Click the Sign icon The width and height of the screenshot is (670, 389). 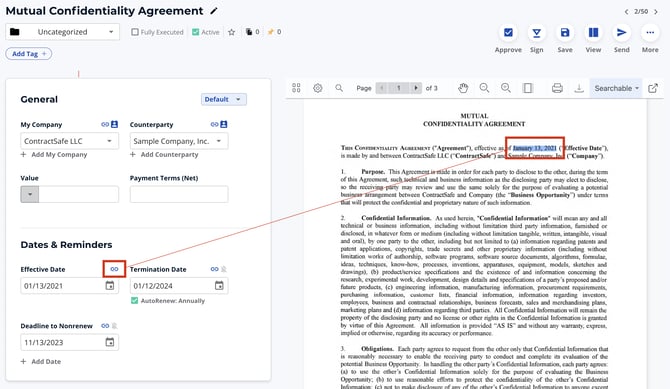537,32
